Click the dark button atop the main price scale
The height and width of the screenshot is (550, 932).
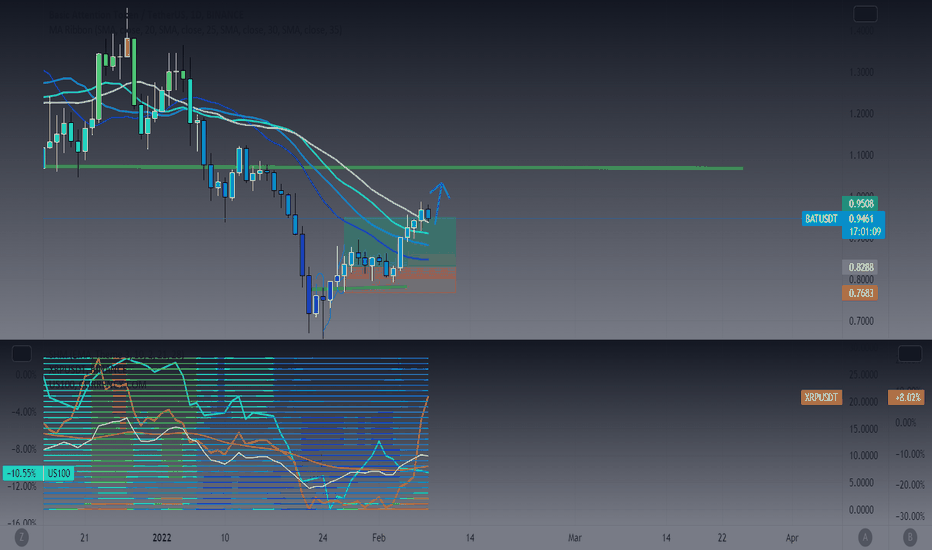865,14
